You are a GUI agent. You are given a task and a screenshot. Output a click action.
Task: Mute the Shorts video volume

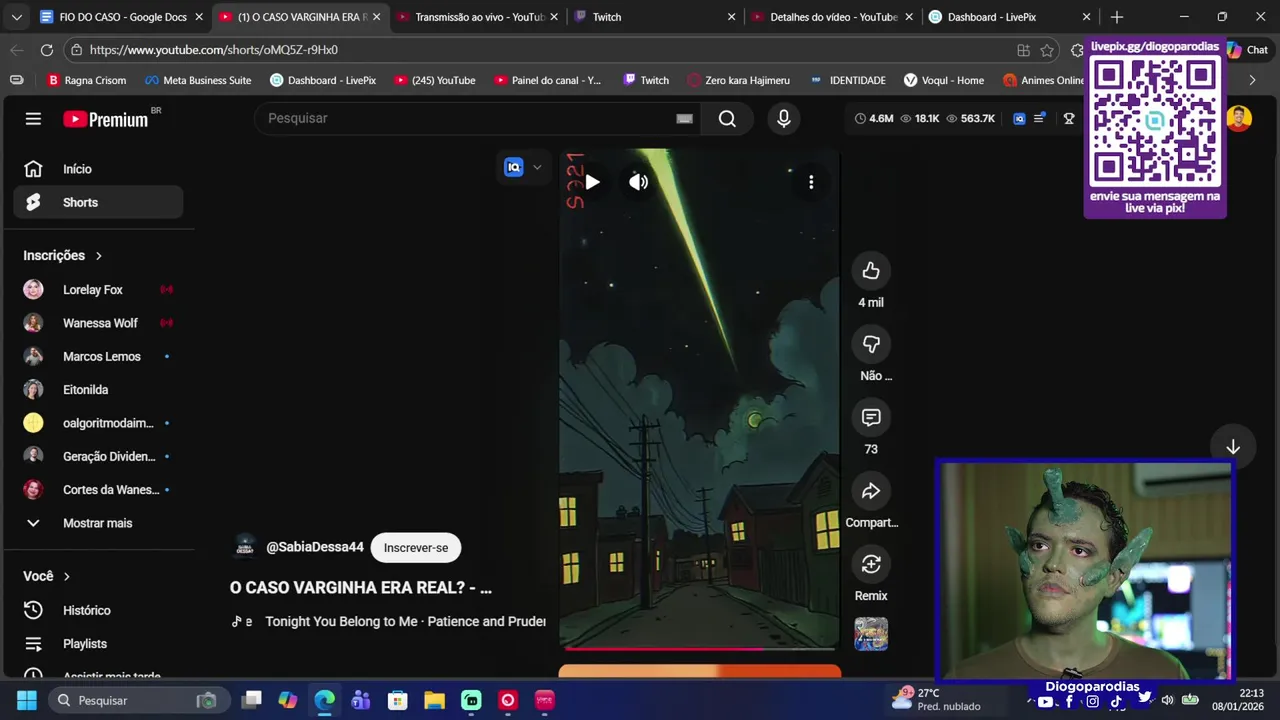point(638,182)
